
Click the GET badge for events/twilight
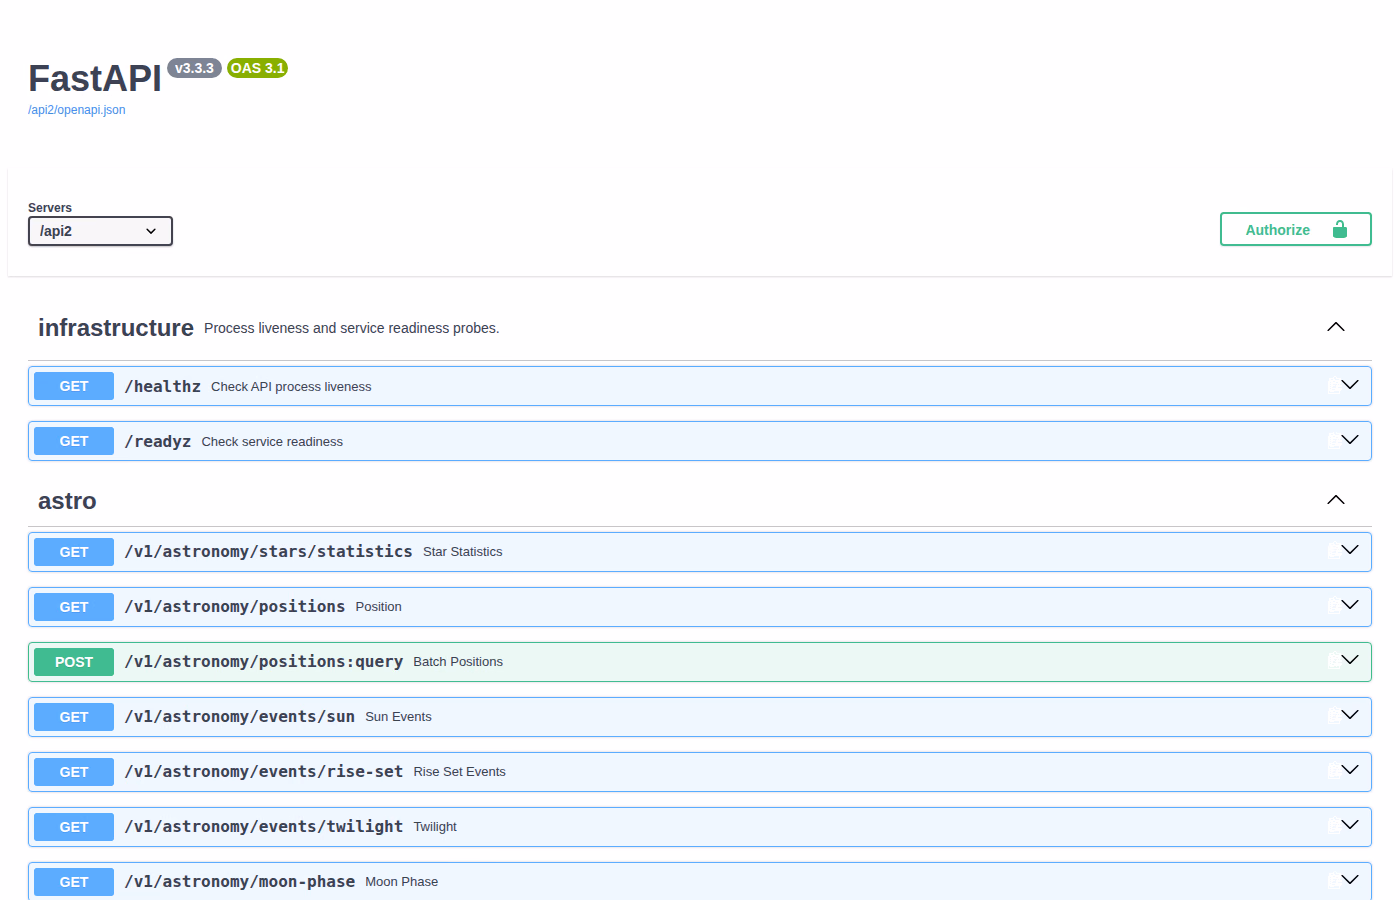pos(74,827)
